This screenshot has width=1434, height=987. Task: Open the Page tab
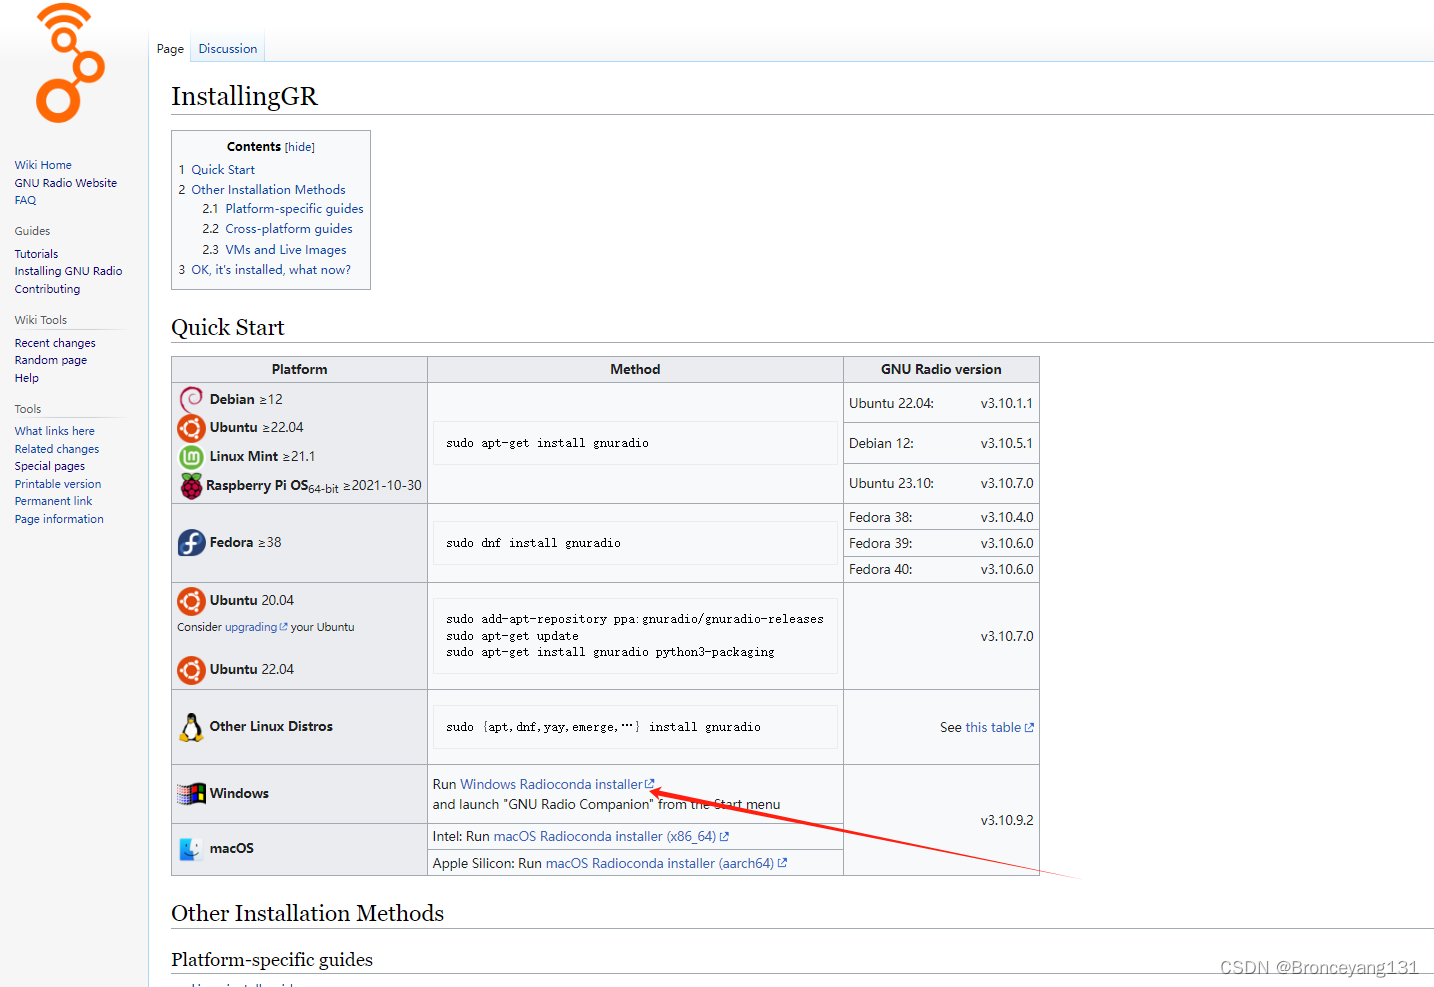[170, 49]
